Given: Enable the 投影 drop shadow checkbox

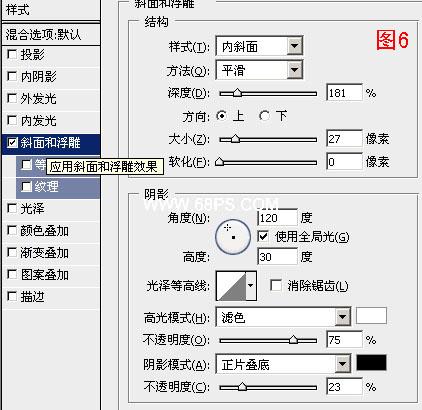Looking at the screenshot, I should coord(12,54).
